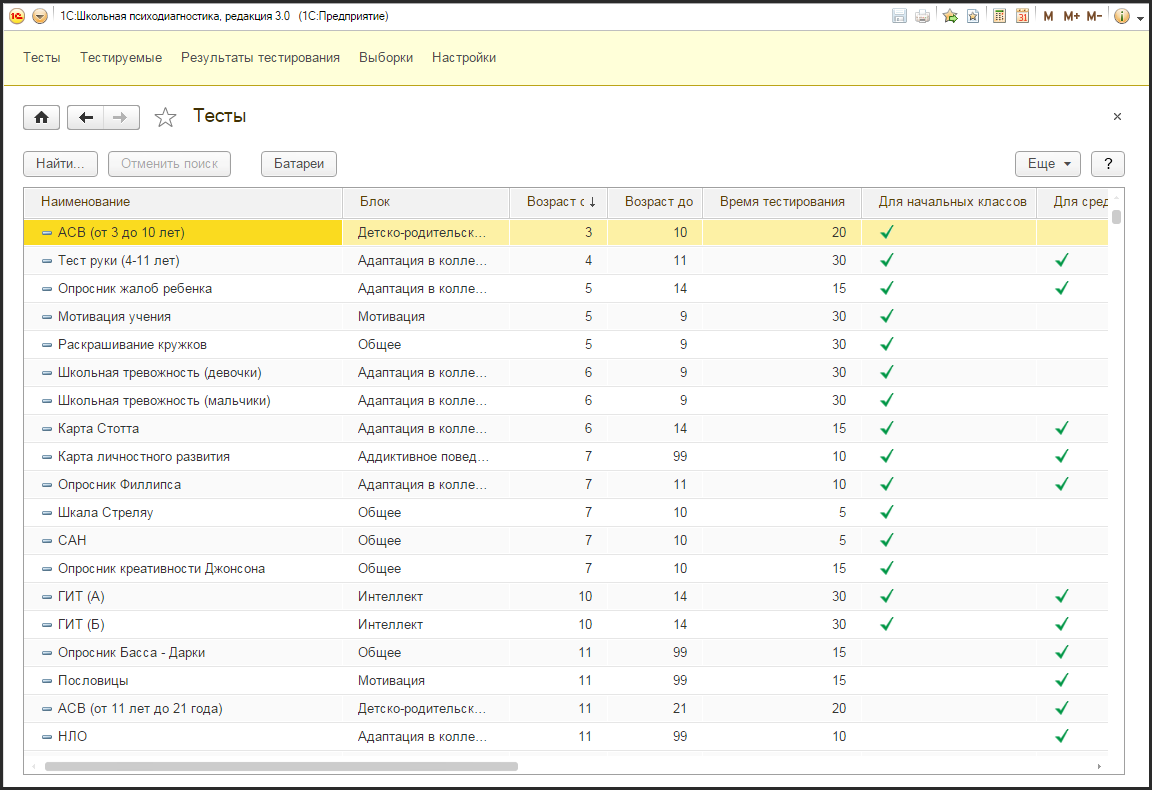
Task: Toggle primary-class checkmark for Мотивация учения
Action: tap(886, 316)
